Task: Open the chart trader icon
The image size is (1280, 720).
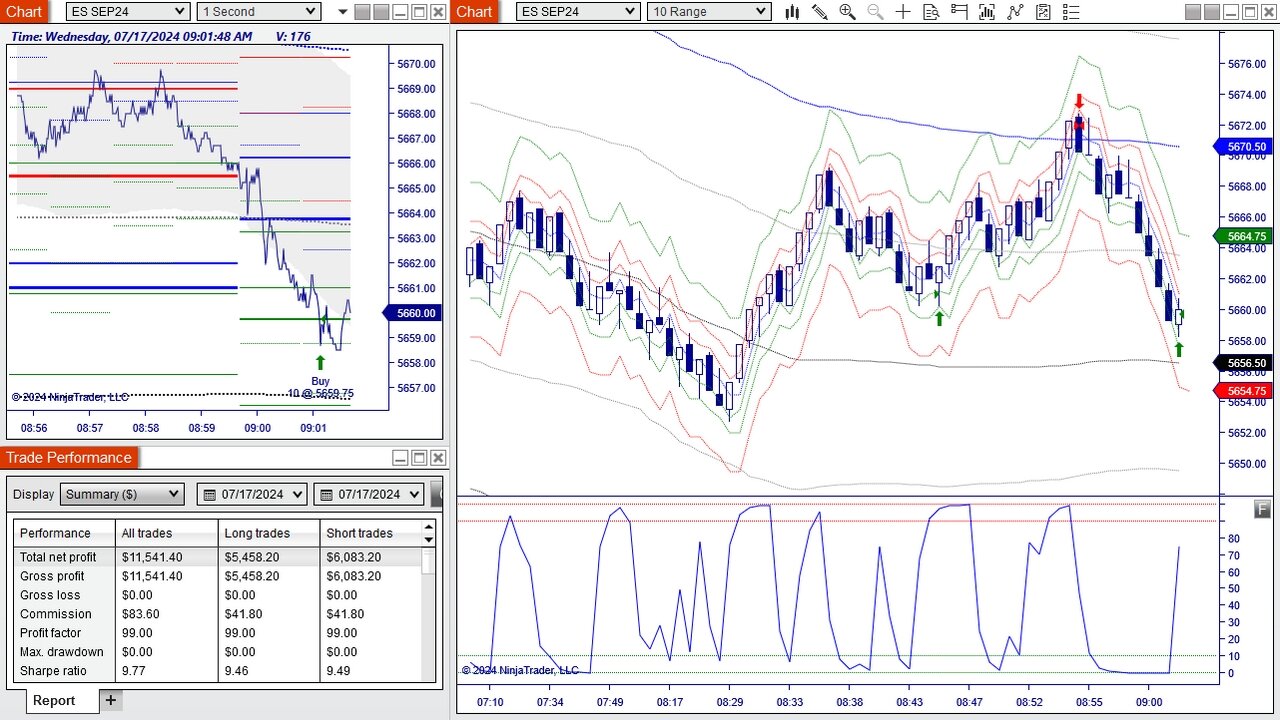Action: [x=959, y=12]
